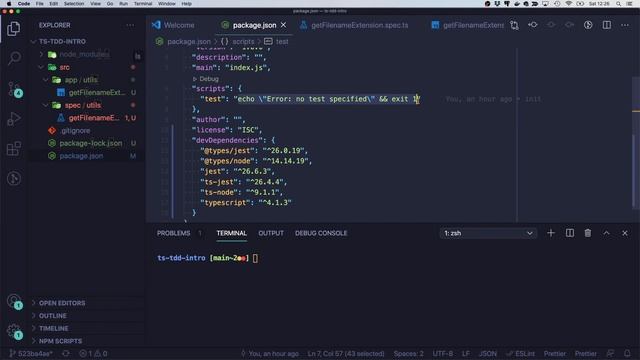
Task: Click the feedback icon in status bar
Action: 610,353
